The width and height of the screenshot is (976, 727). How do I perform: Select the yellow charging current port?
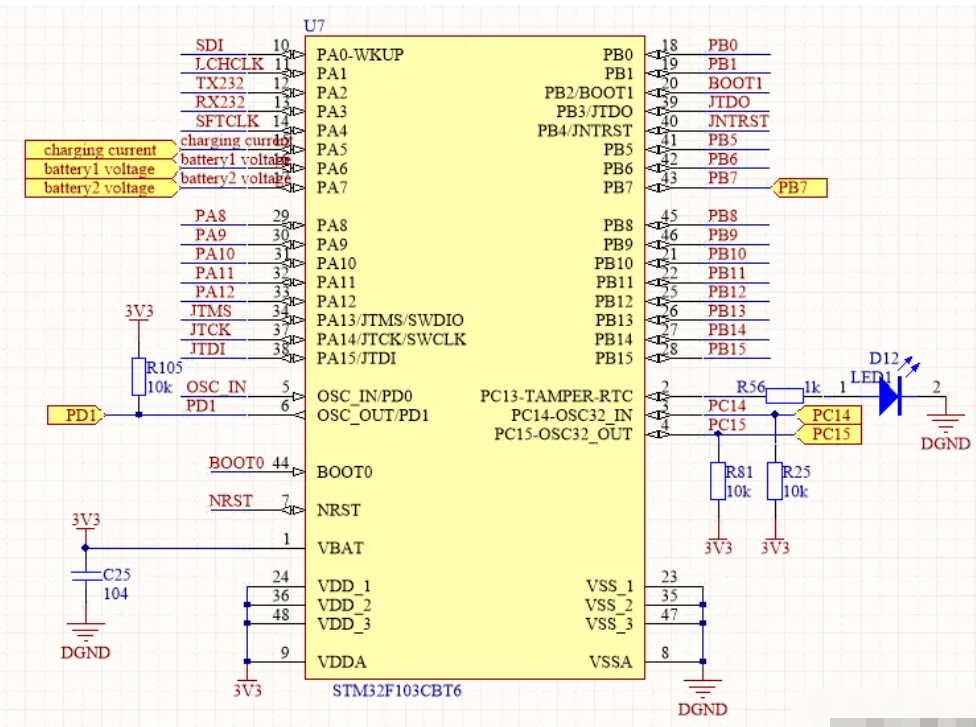point(101,150)
